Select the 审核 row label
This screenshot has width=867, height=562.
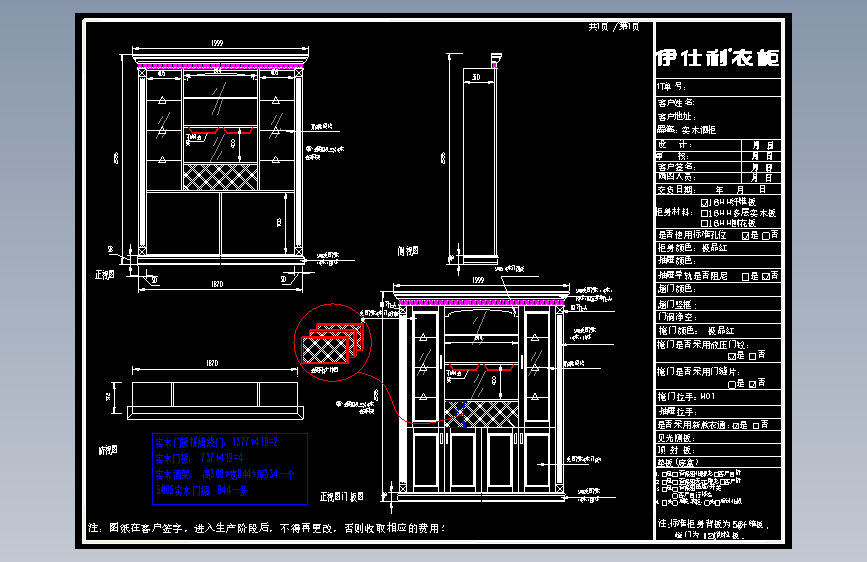(x=672, y=156)
